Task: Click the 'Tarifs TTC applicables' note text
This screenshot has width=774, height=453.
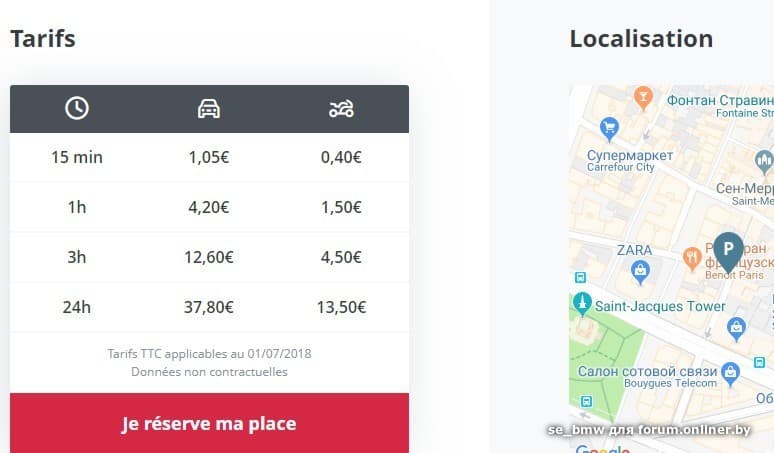Action: click(x=209, y=354)
